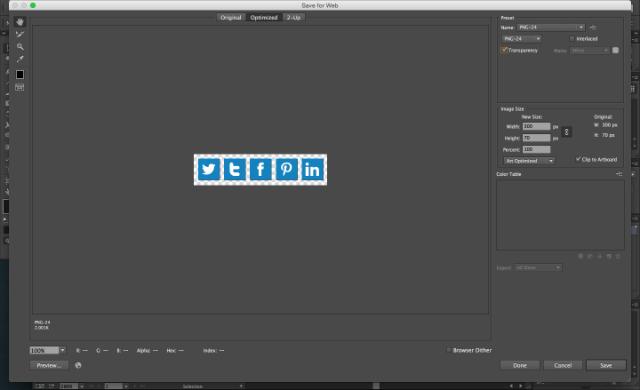The width and height of the screenshot is (640, 390).
Task: Click the Facebook icon in preview
Action: tap(260, 169)
